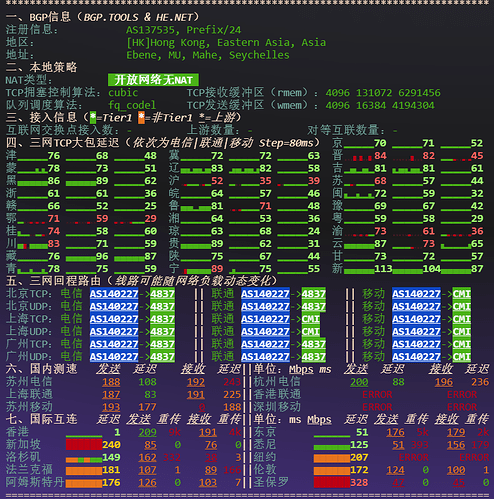Click 洛杉矶 latency value 149

[111, 457]
